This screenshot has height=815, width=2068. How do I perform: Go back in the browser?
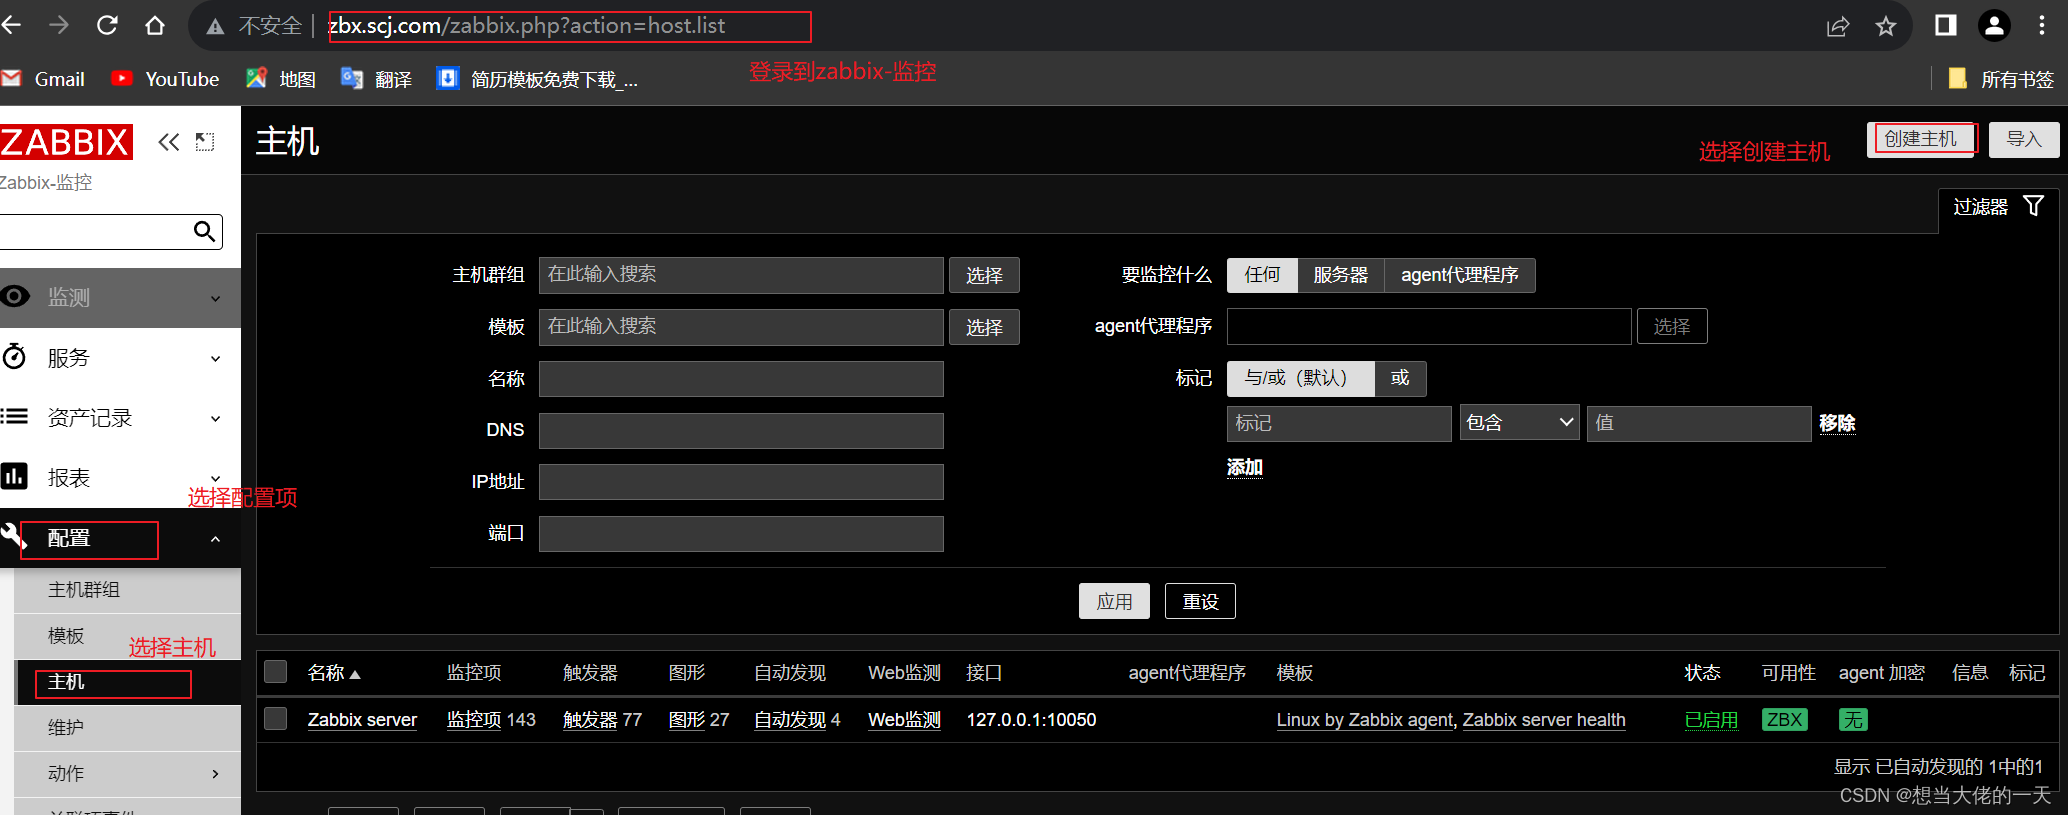point(11,25)
